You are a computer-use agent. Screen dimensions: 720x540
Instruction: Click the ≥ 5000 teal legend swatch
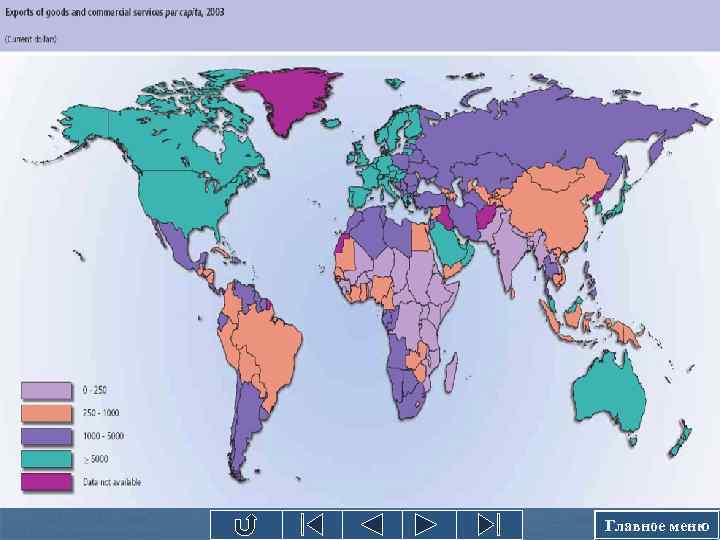tap(46, 459)
